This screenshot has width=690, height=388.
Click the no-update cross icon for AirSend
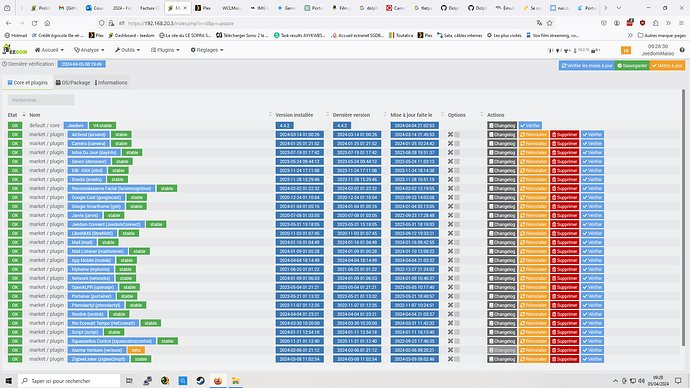450,135
